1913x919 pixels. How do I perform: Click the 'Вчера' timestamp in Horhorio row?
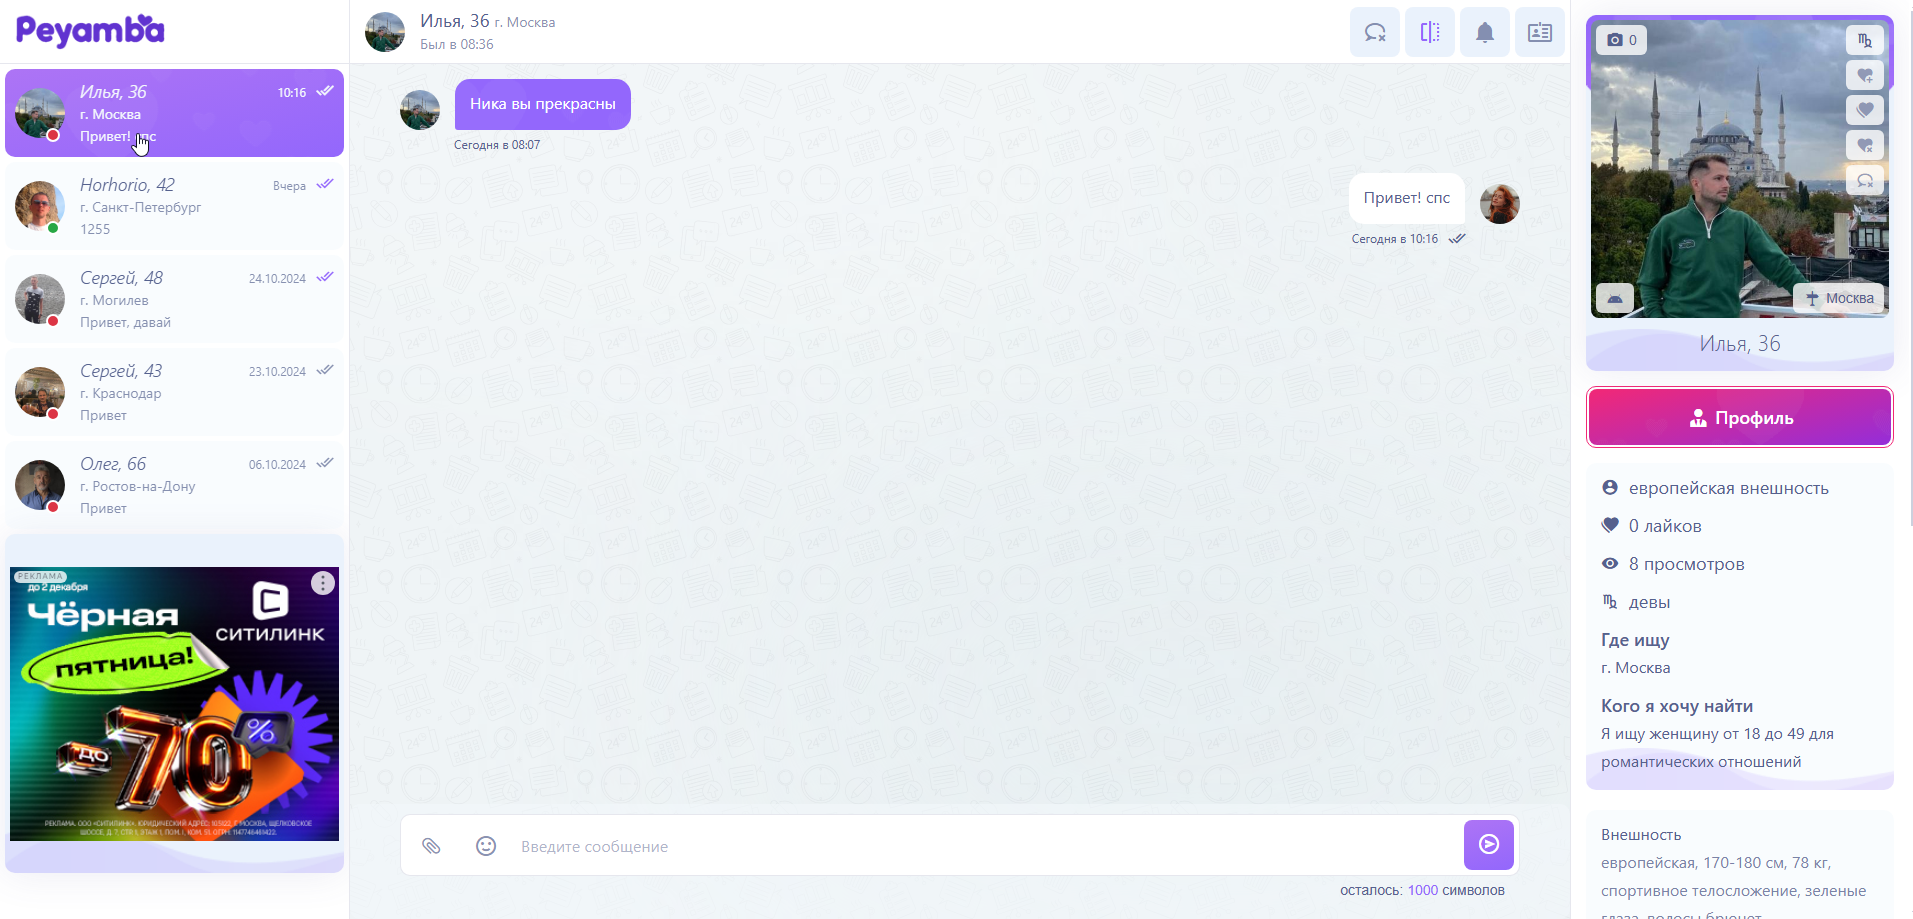click(x=289, y=186)
